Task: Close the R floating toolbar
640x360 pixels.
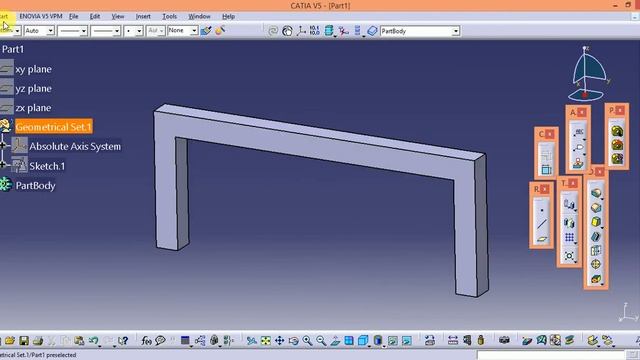Action: [x=544, y=189]
